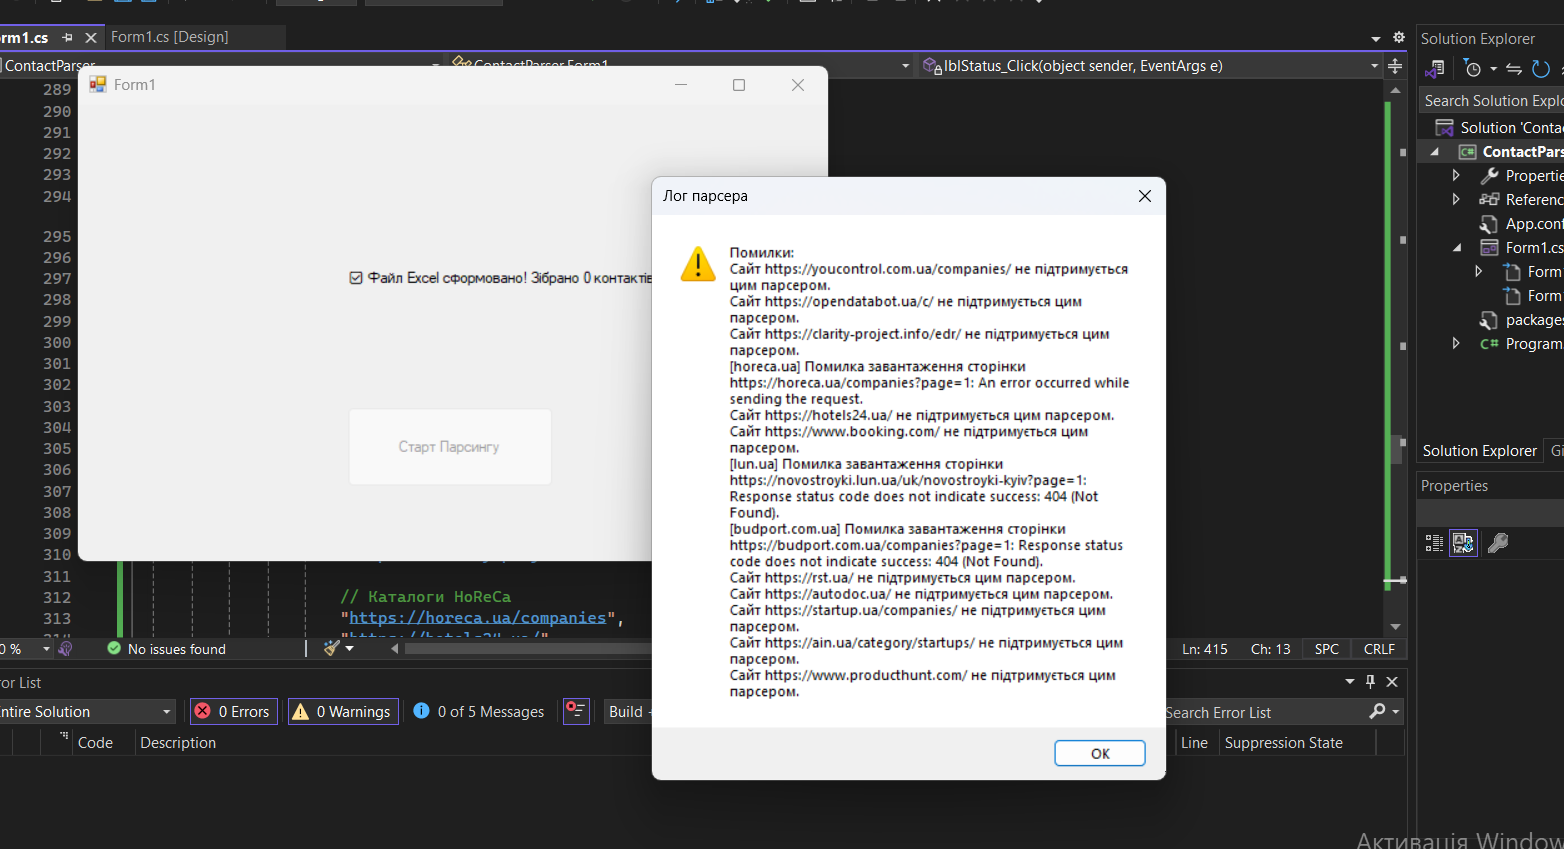Click the Pending Changes Filter clock icon
Screen dimensions: 1564x849
(x=1472, y=69)
